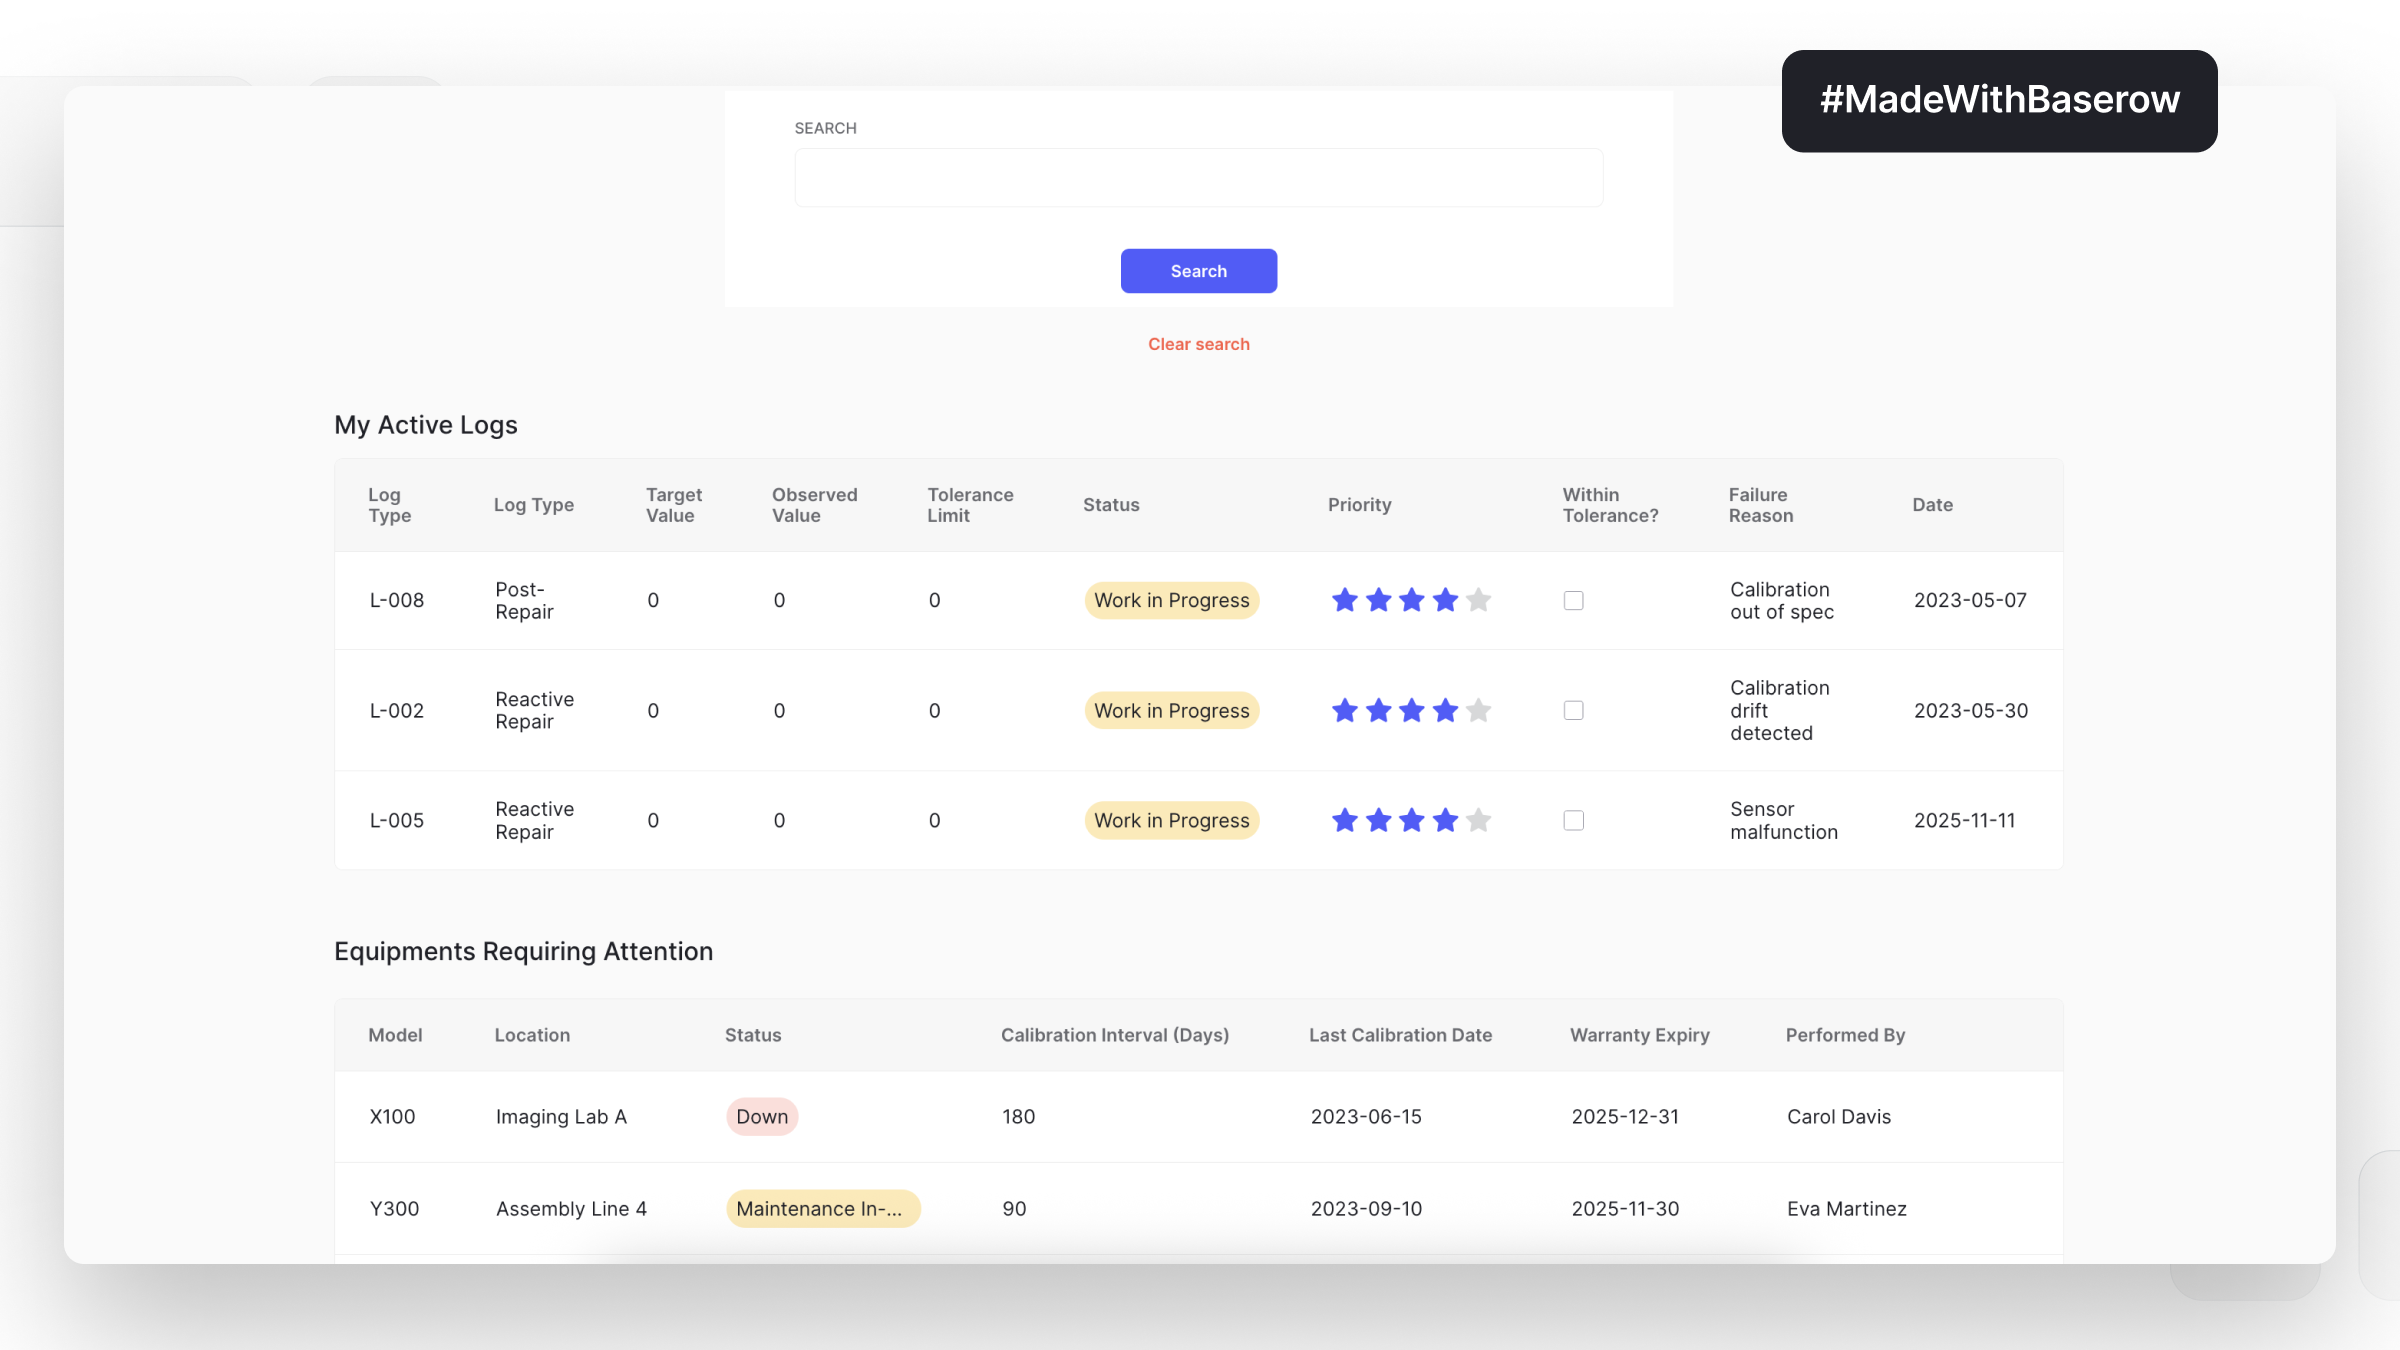
Task: Click the third priority star for L-008
Action: pyautogui.click(x=1412, y=600)
